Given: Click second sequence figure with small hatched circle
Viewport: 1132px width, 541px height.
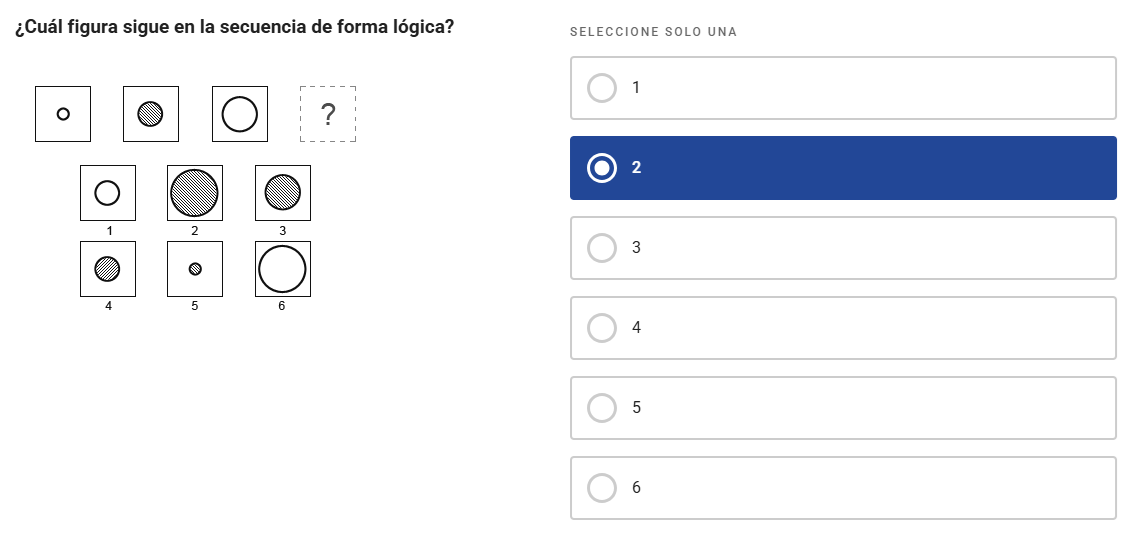Looking at the screenshot, I should 150,114.
